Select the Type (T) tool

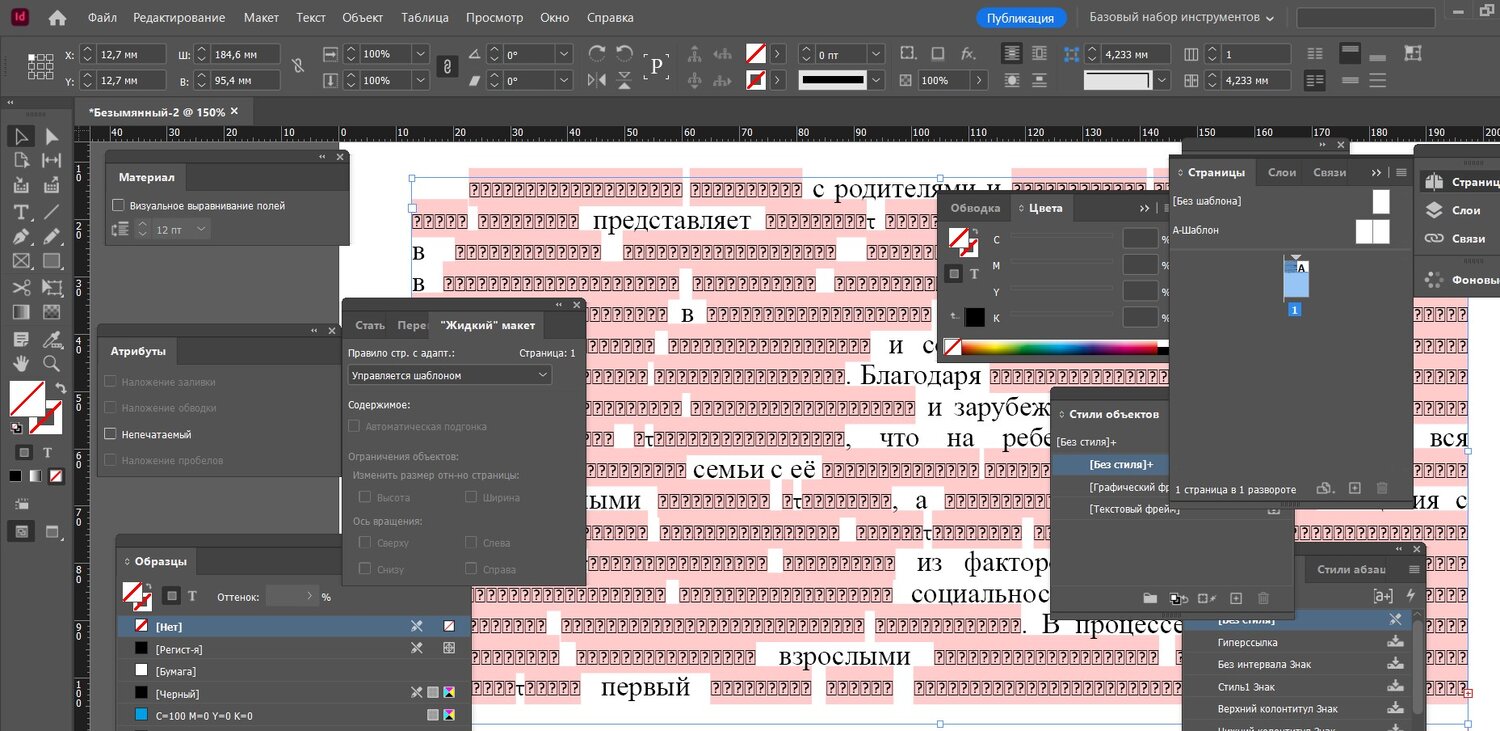pos(20,211)
